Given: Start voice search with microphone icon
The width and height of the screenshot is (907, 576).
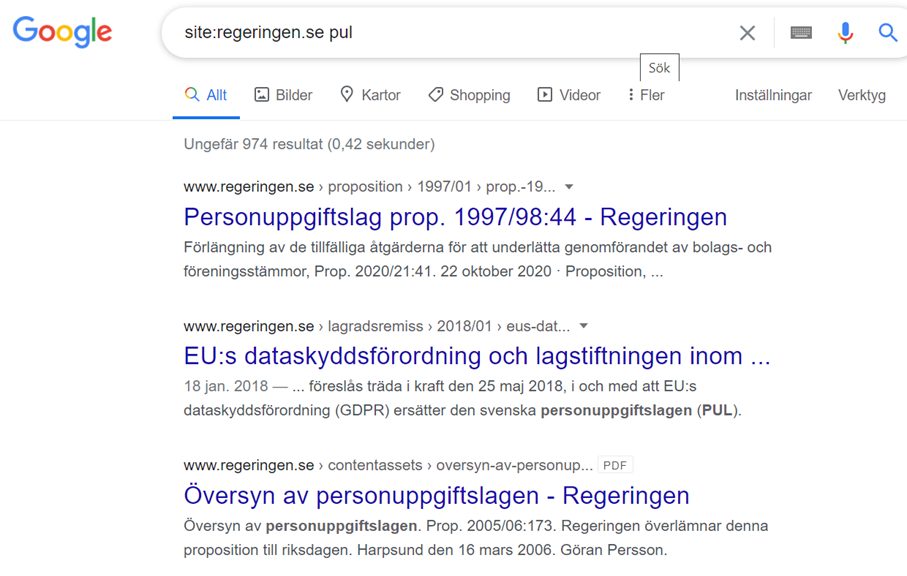Looking at the screenshot, I should point(845,33).
